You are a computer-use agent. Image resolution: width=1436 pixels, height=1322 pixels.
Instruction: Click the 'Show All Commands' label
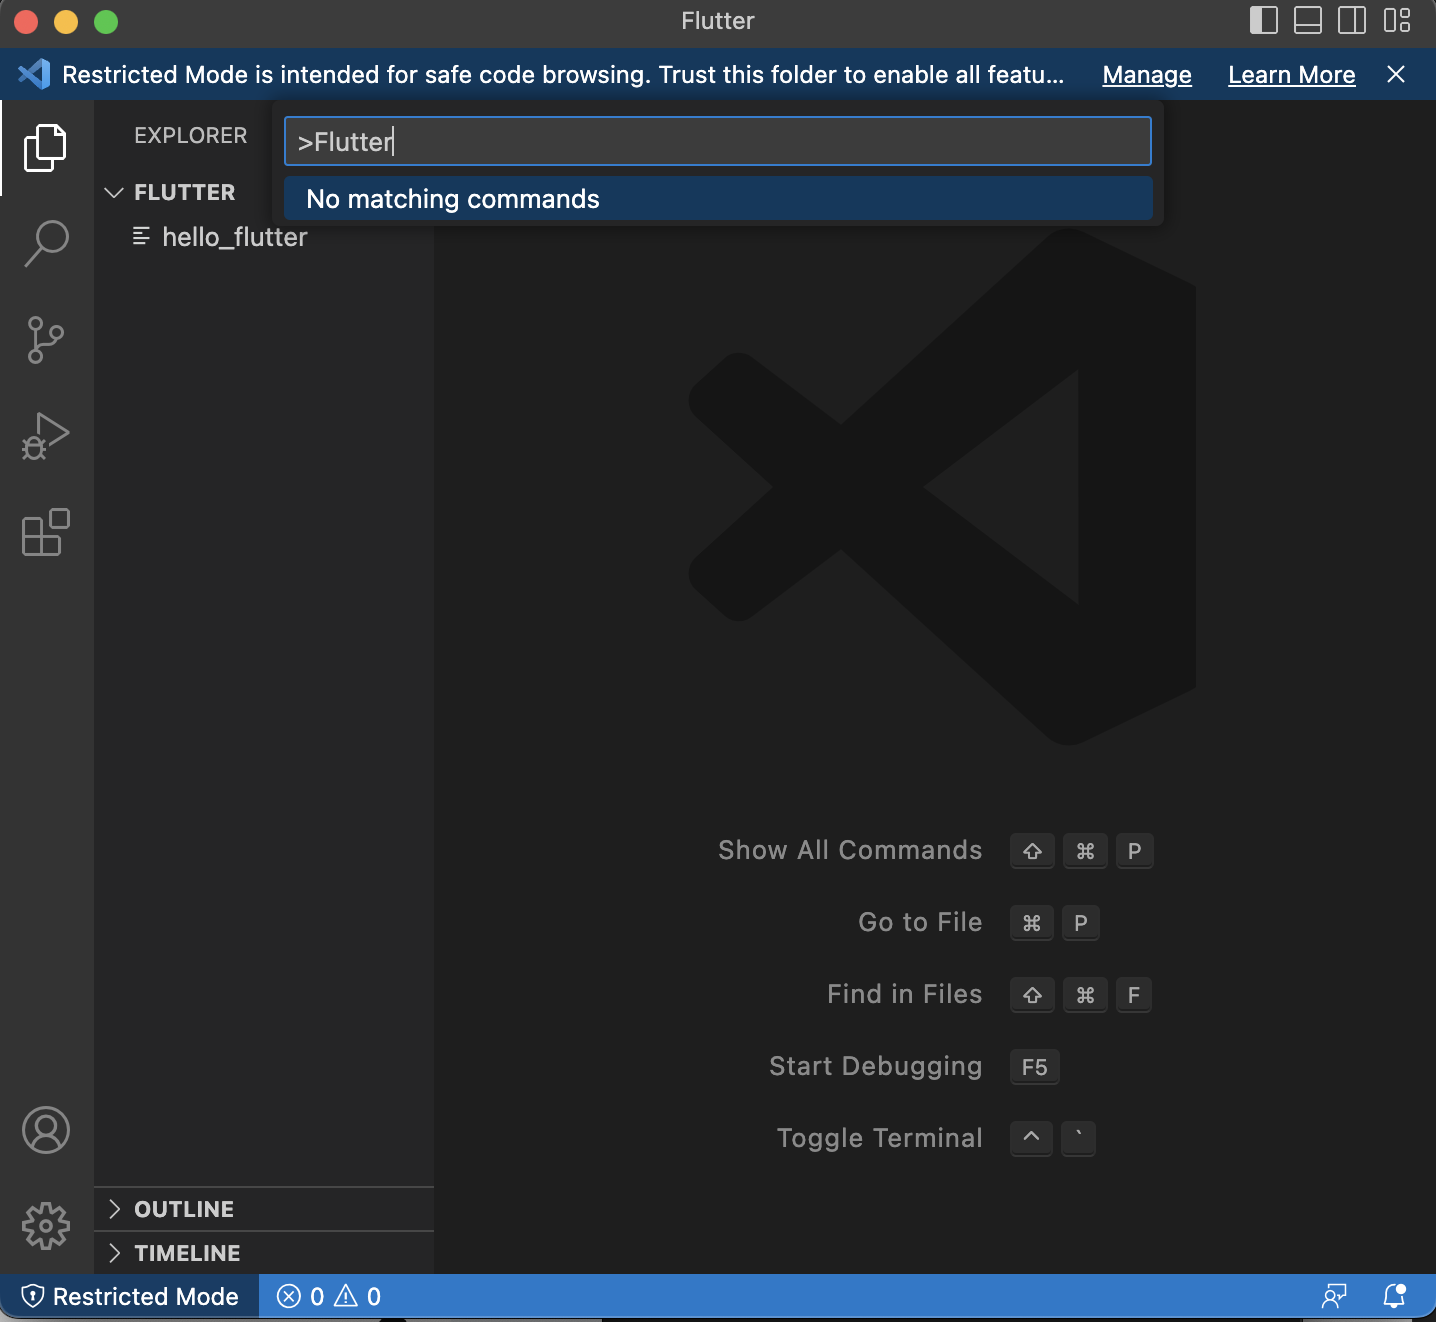tap(850, 850)
